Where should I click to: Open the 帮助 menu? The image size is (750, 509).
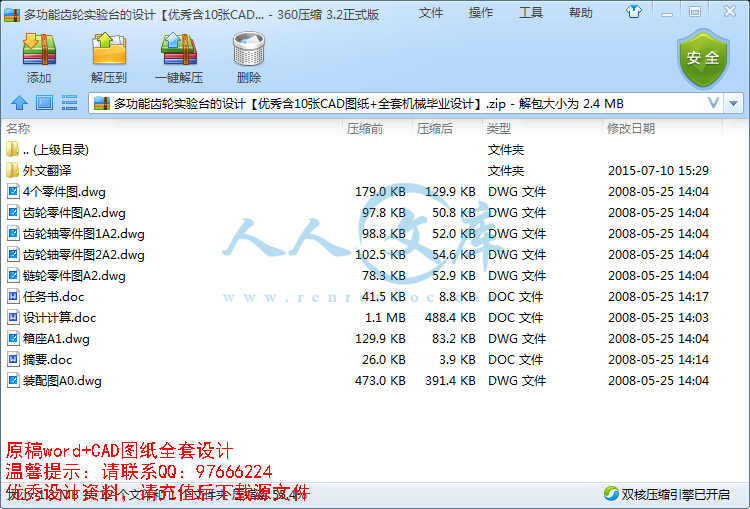click(x=581, y=13)
